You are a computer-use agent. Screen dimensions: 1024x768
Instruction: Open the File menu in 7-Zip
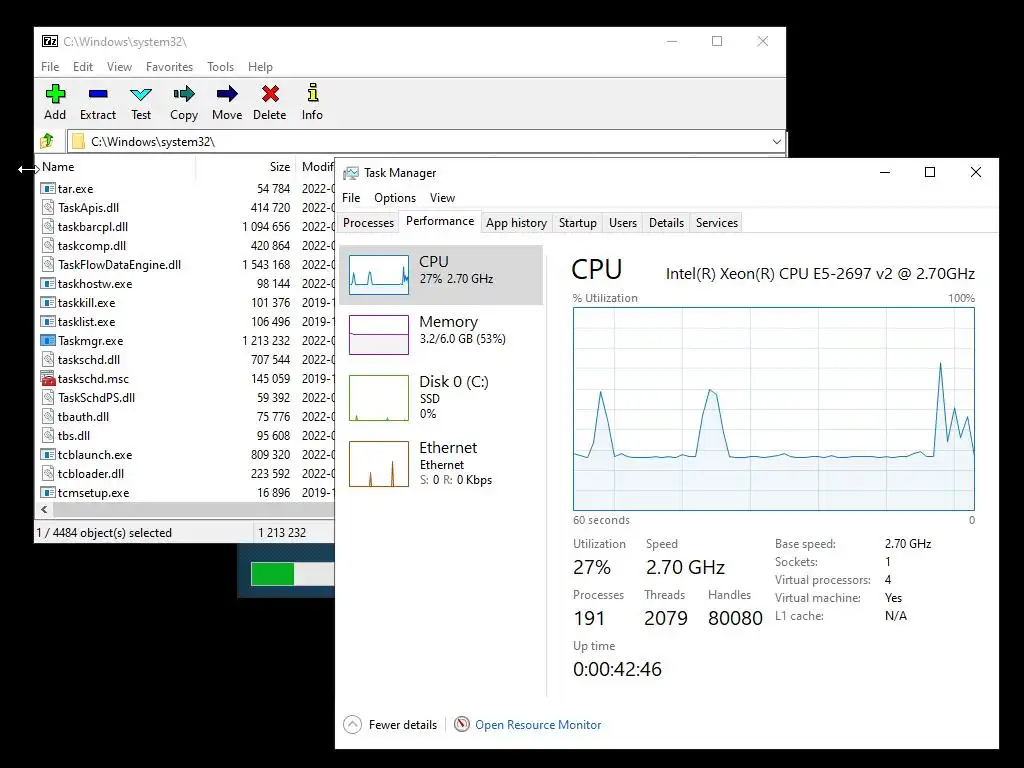click(x=50, y=67)
